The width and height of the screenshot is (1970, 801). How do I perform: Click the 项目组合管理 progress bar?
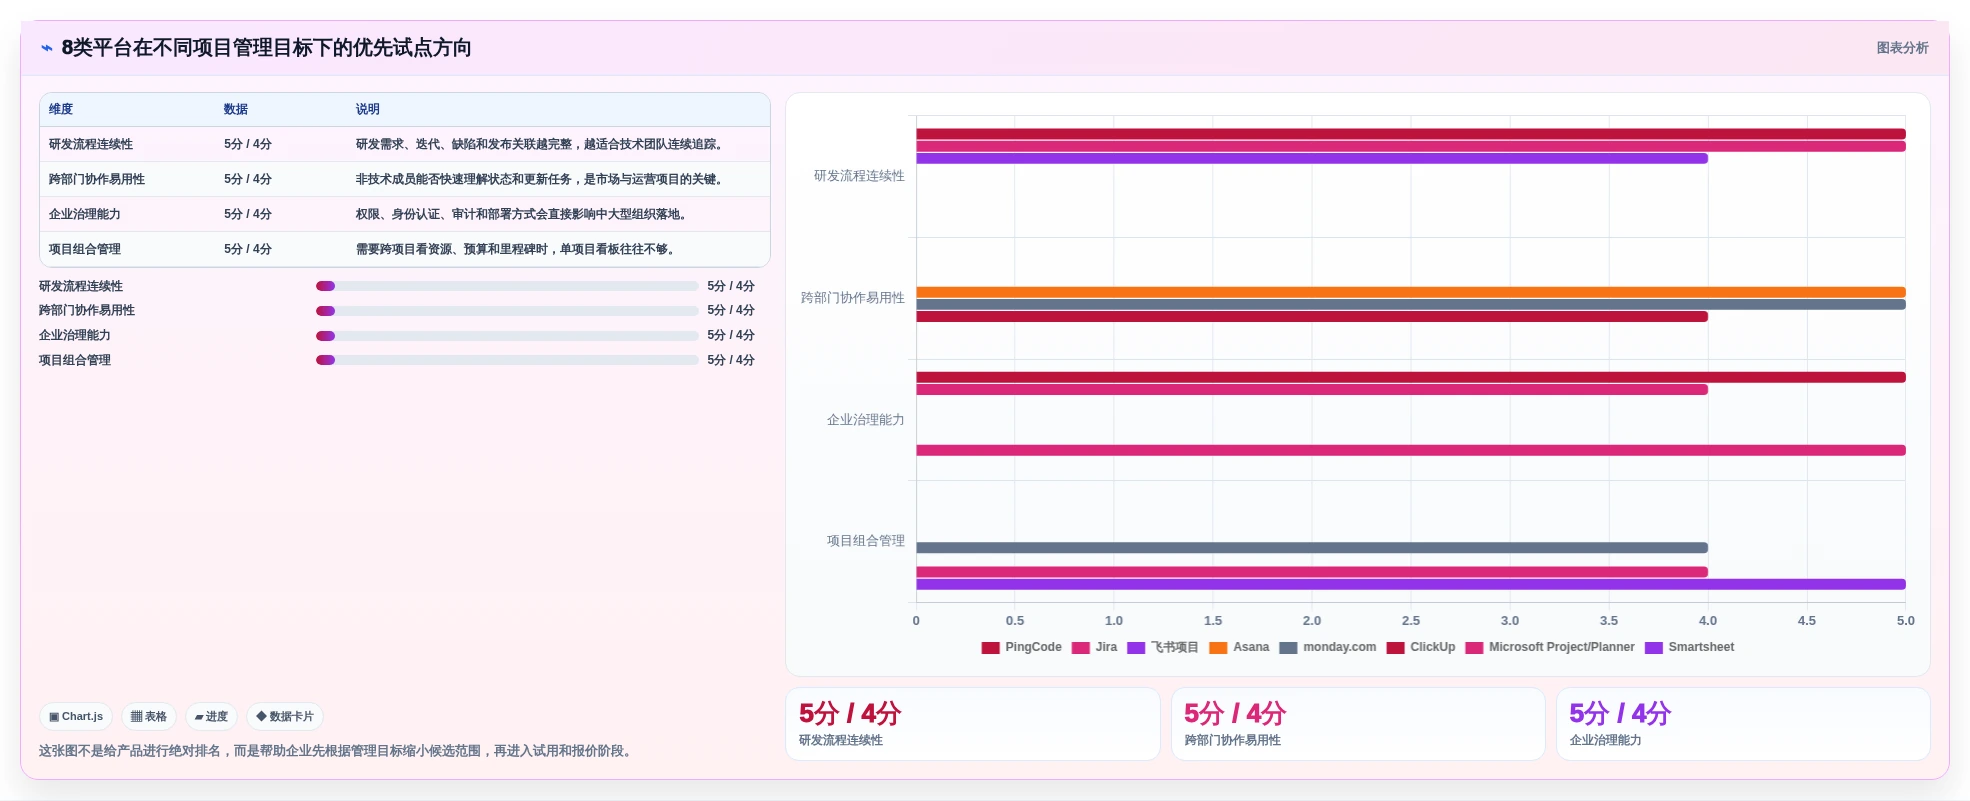pyautogui.click(x=507, y=360)
